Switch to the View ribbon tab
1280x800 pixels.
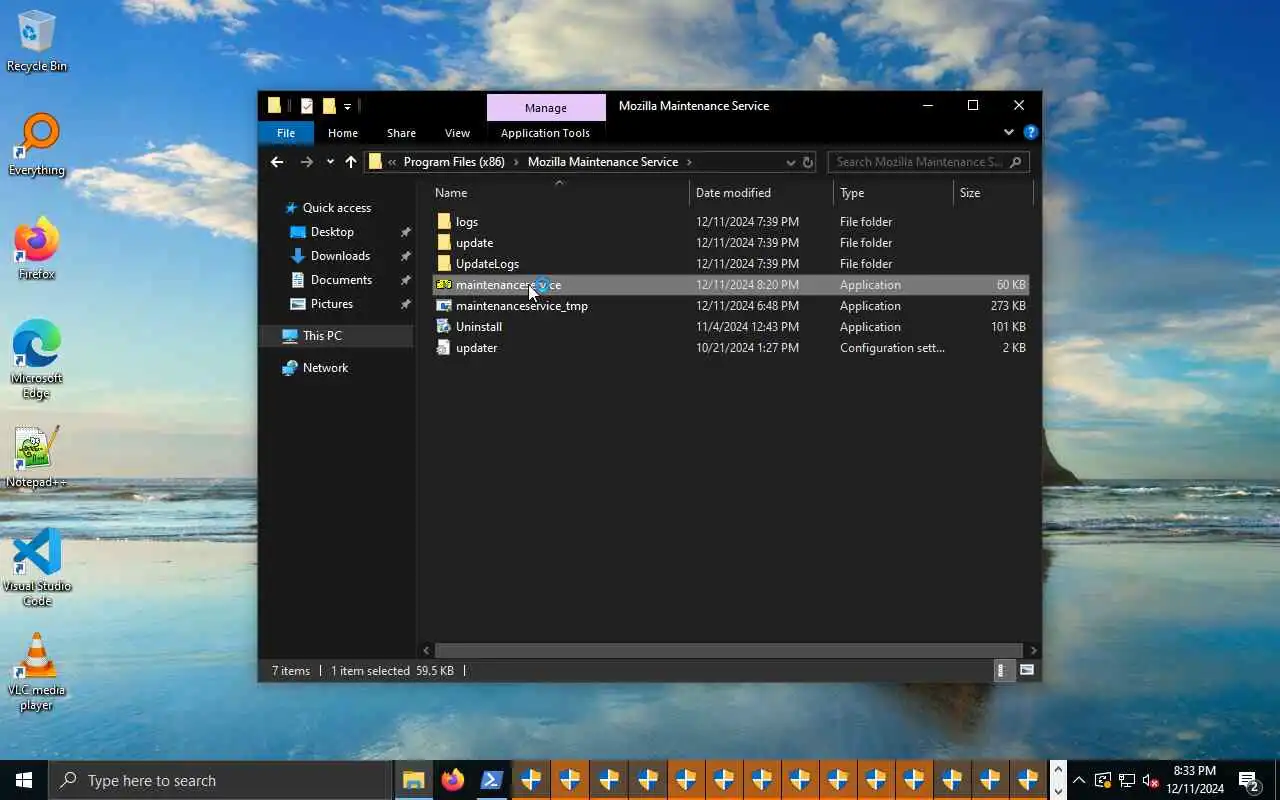[x=457, y=133]
